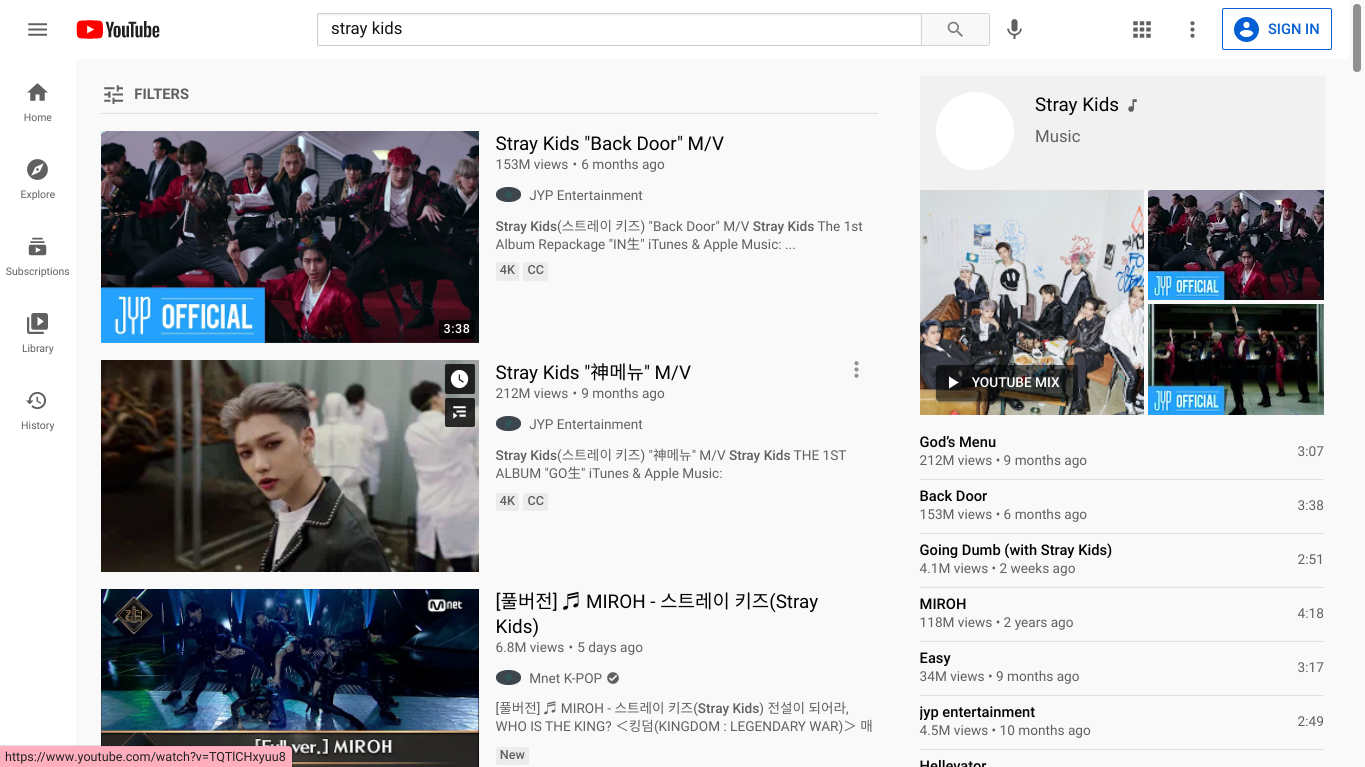The image size is (1365, 767).
Task: Click the 神메뉴 video description text
Action: tap(671, 464)
